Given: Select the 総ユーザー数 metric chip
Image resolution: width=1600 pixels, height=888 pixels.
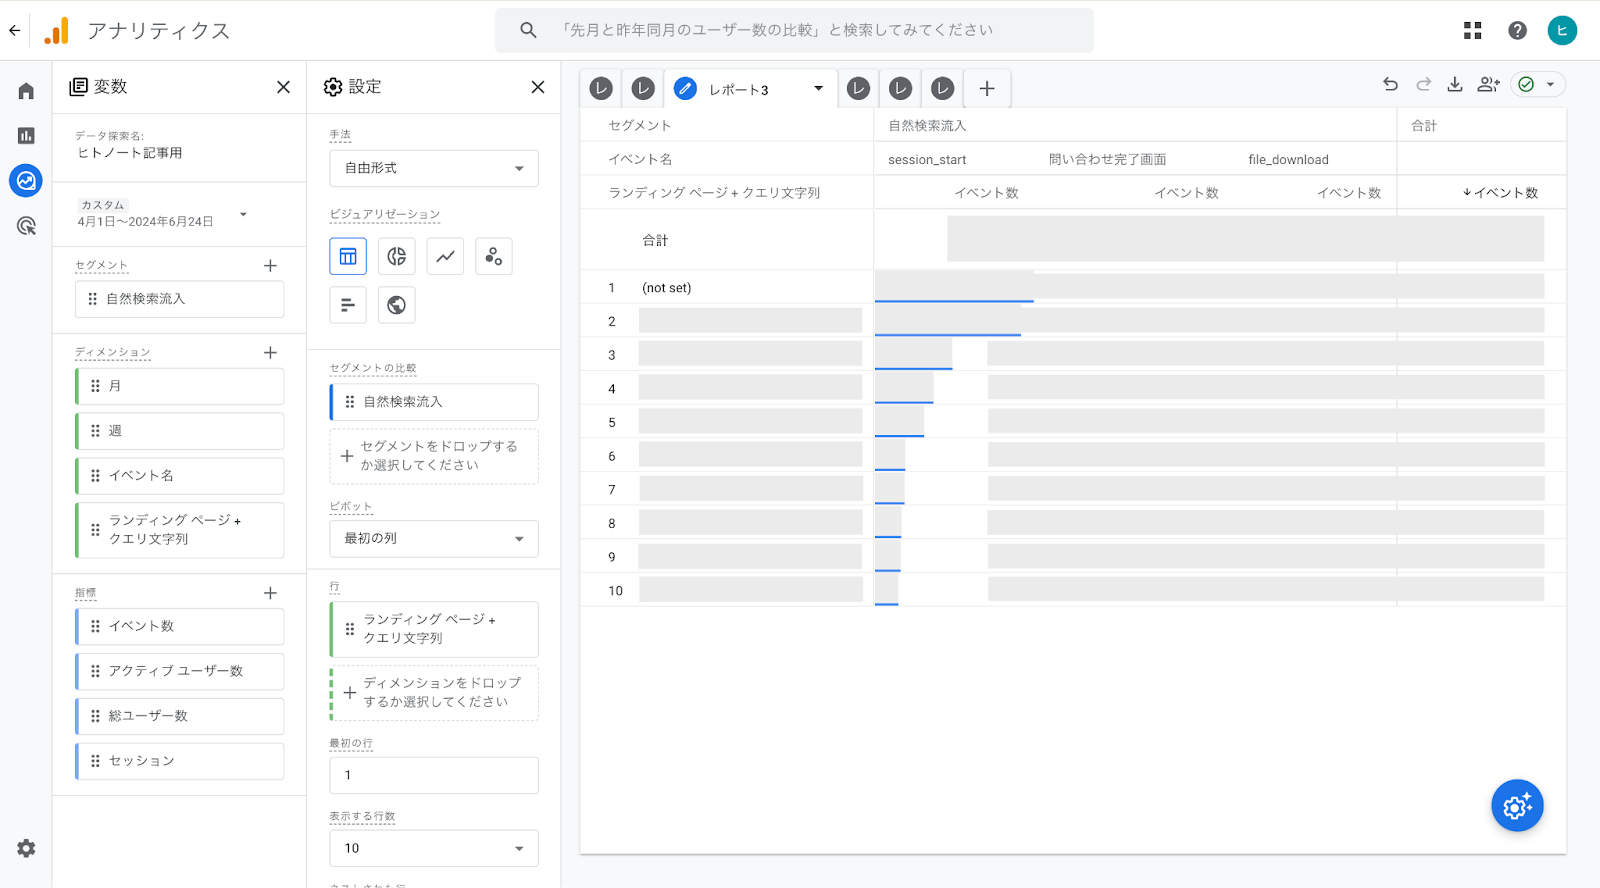Looking at the screenshot, I should (x=179, y=716).
